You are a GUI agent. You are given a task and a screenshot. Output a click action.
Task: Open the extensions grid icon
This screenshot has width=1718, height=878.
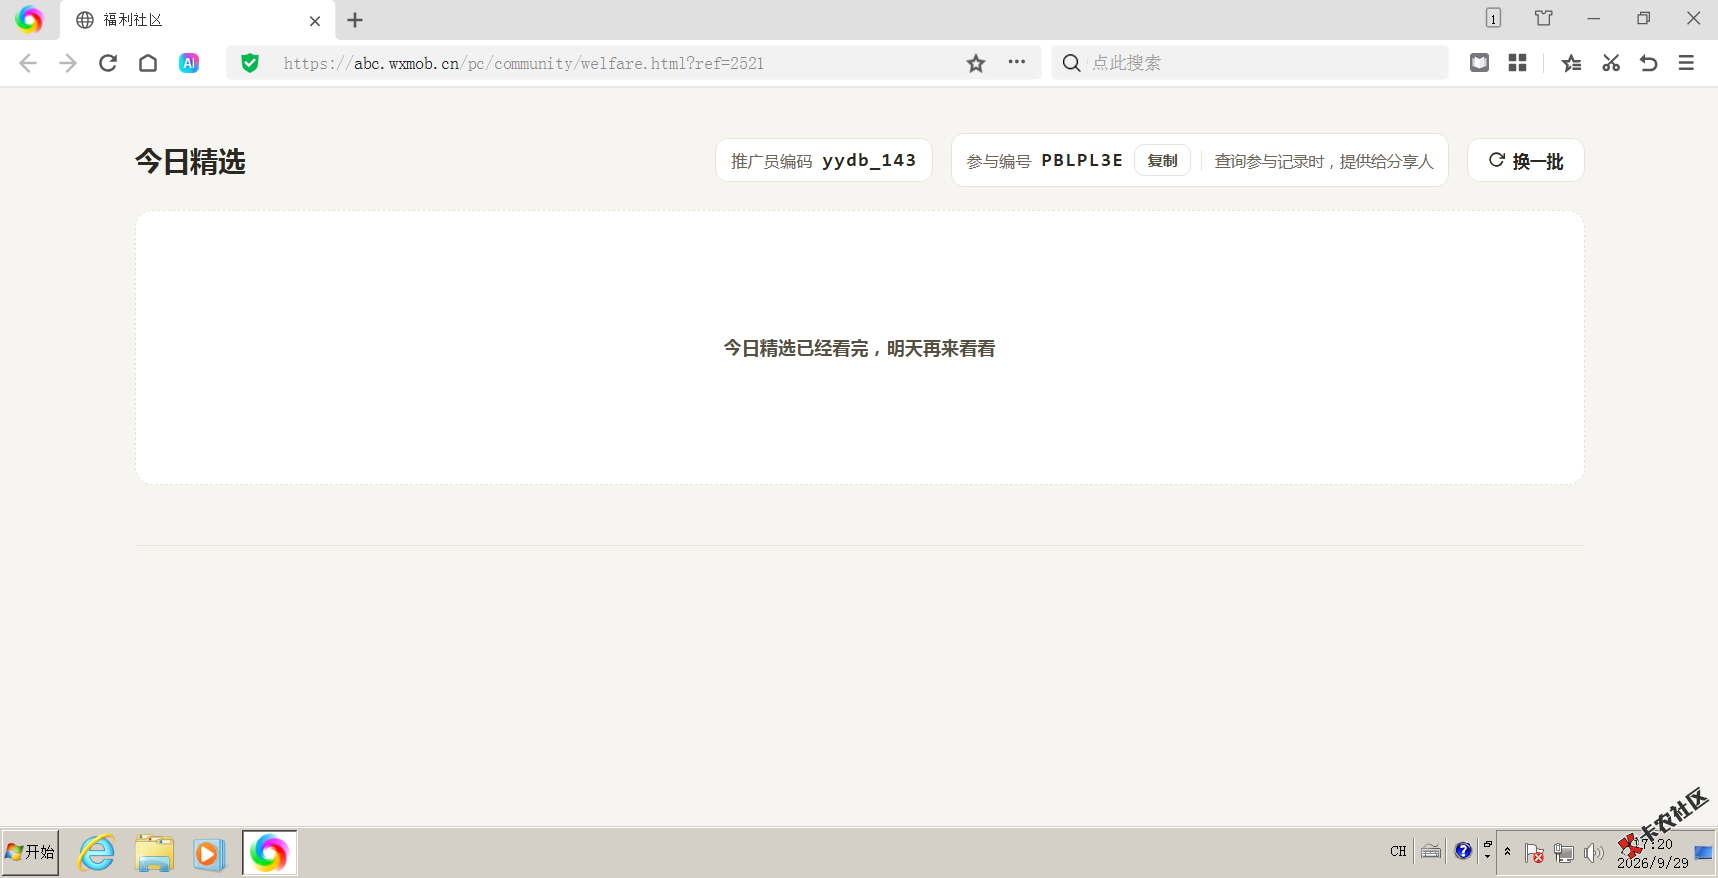[1517, 63]
